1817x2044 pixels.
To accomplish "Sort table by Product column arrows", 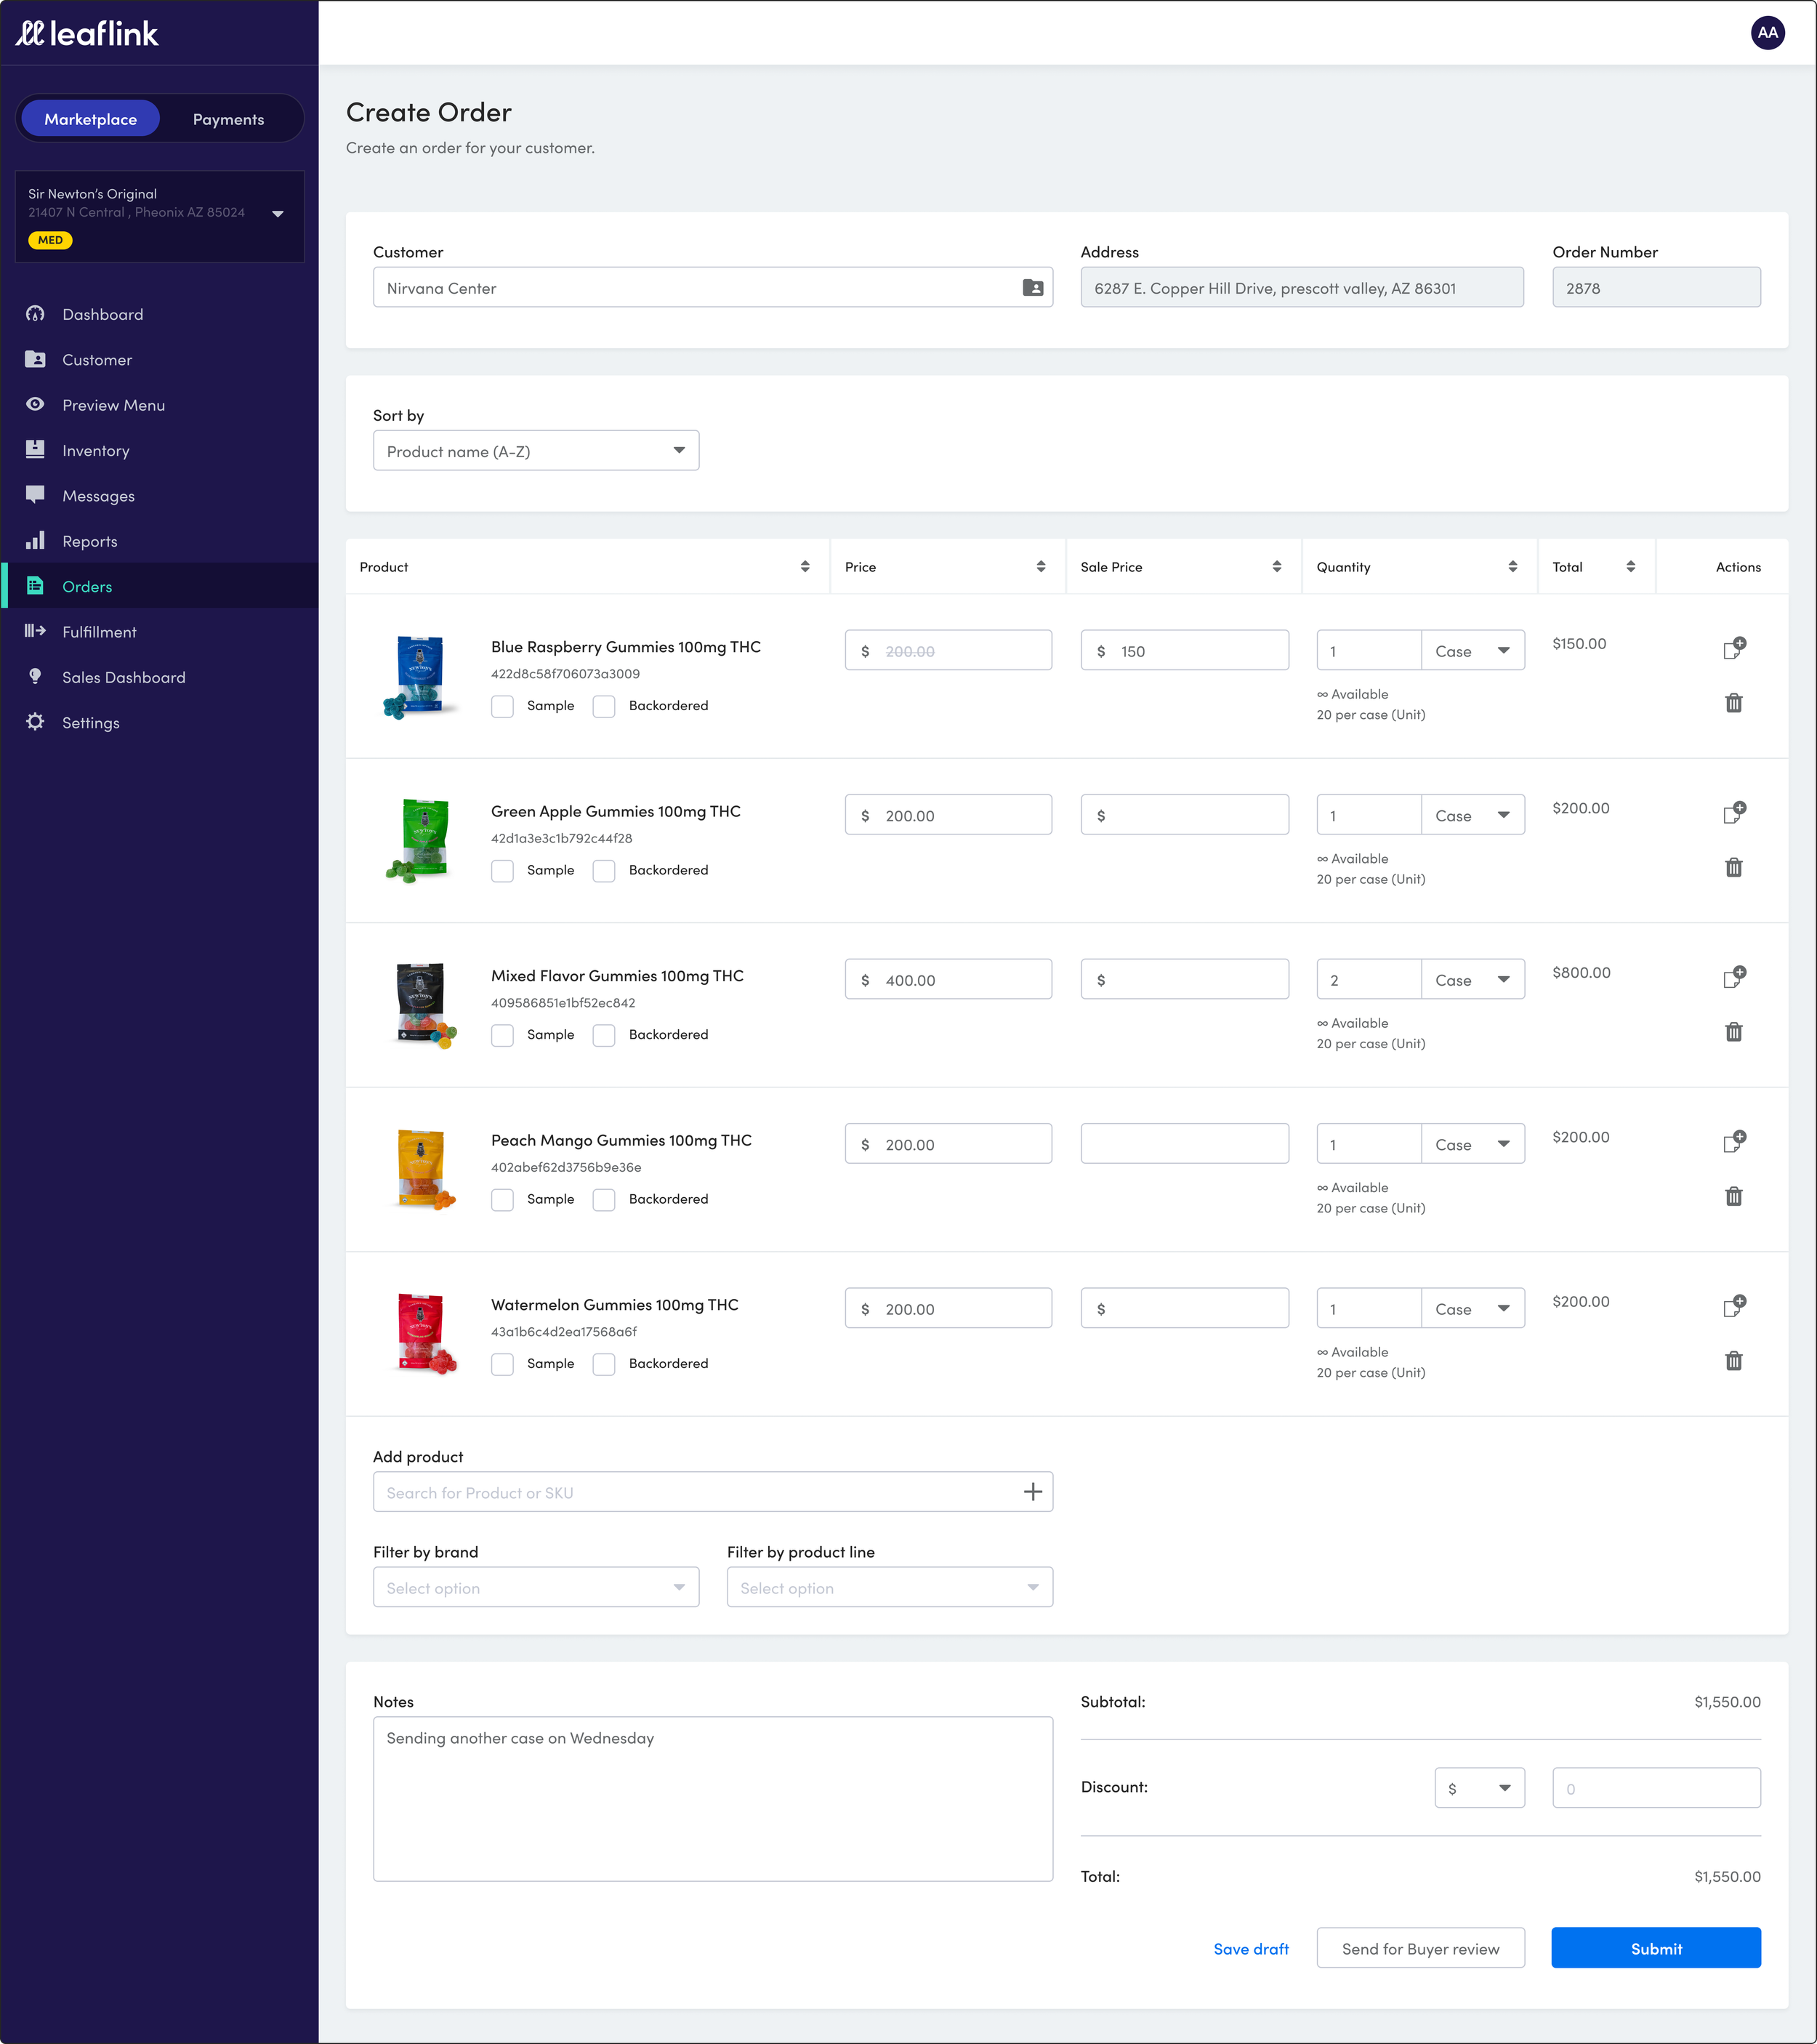I will click(x=804, y=567).
